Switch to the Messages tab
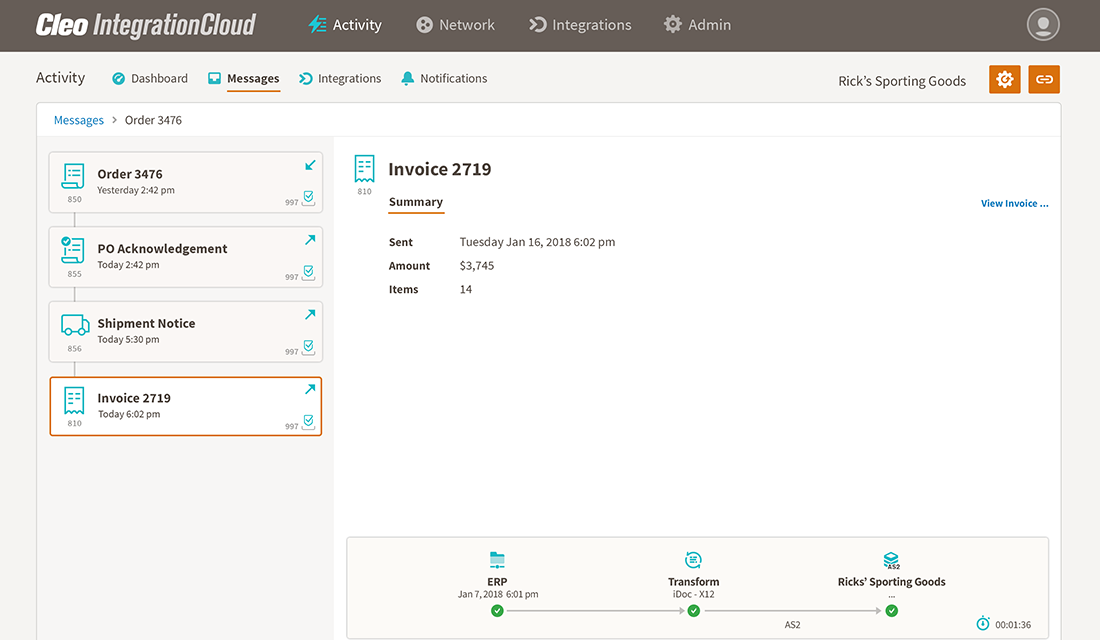1100x640 pixels. (243, 79)
